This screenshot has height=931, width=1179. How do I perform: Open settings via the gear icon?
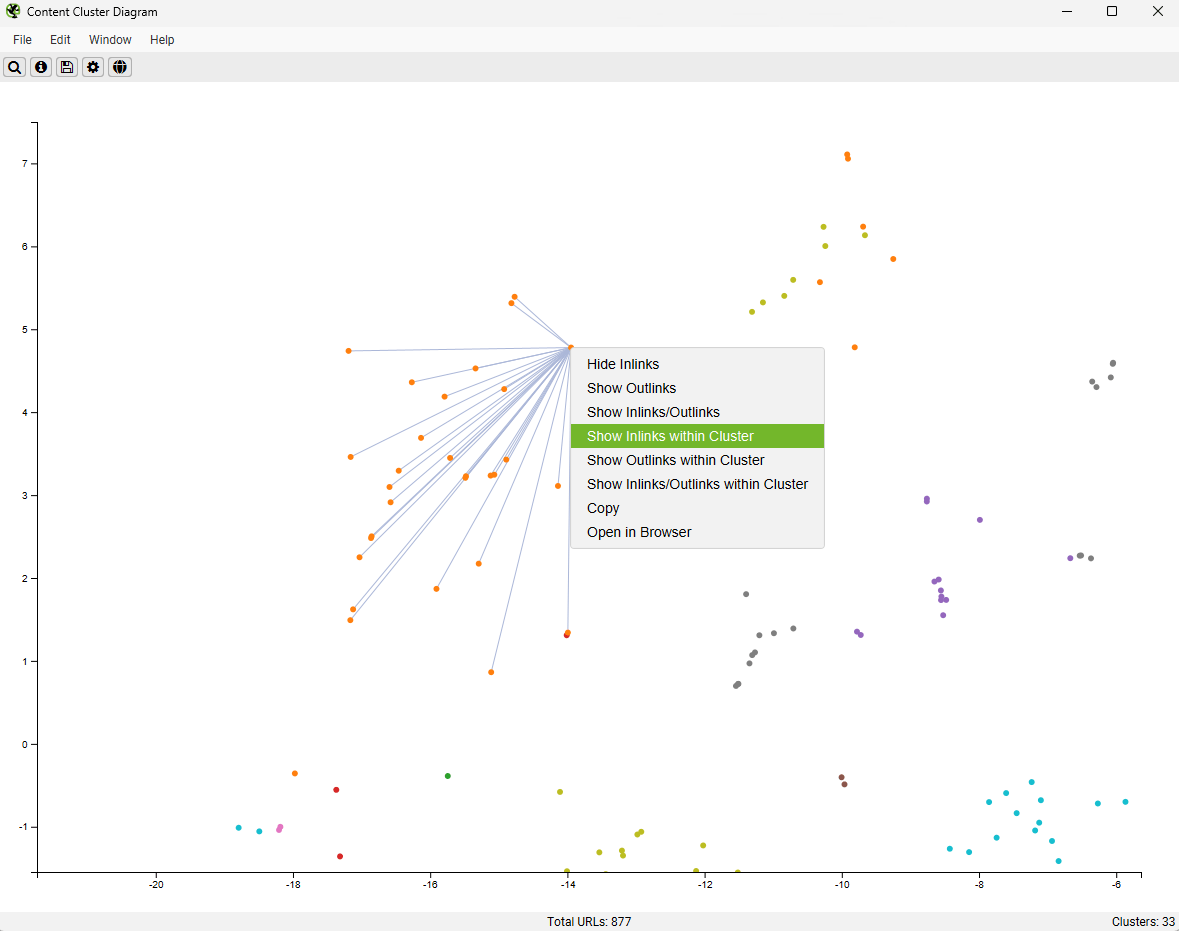pyautogui.click(x=93, y=67)
